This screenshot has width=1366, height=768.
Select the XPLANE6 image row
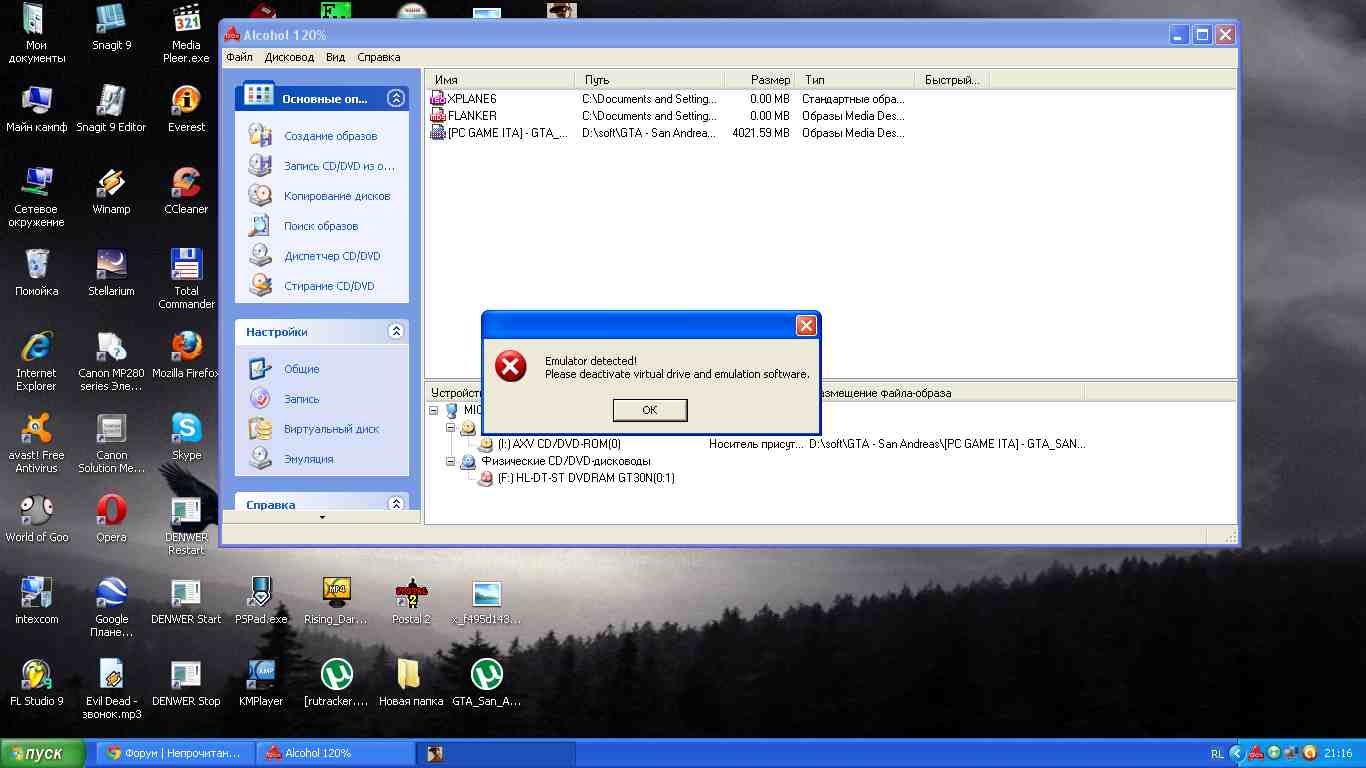670,99
